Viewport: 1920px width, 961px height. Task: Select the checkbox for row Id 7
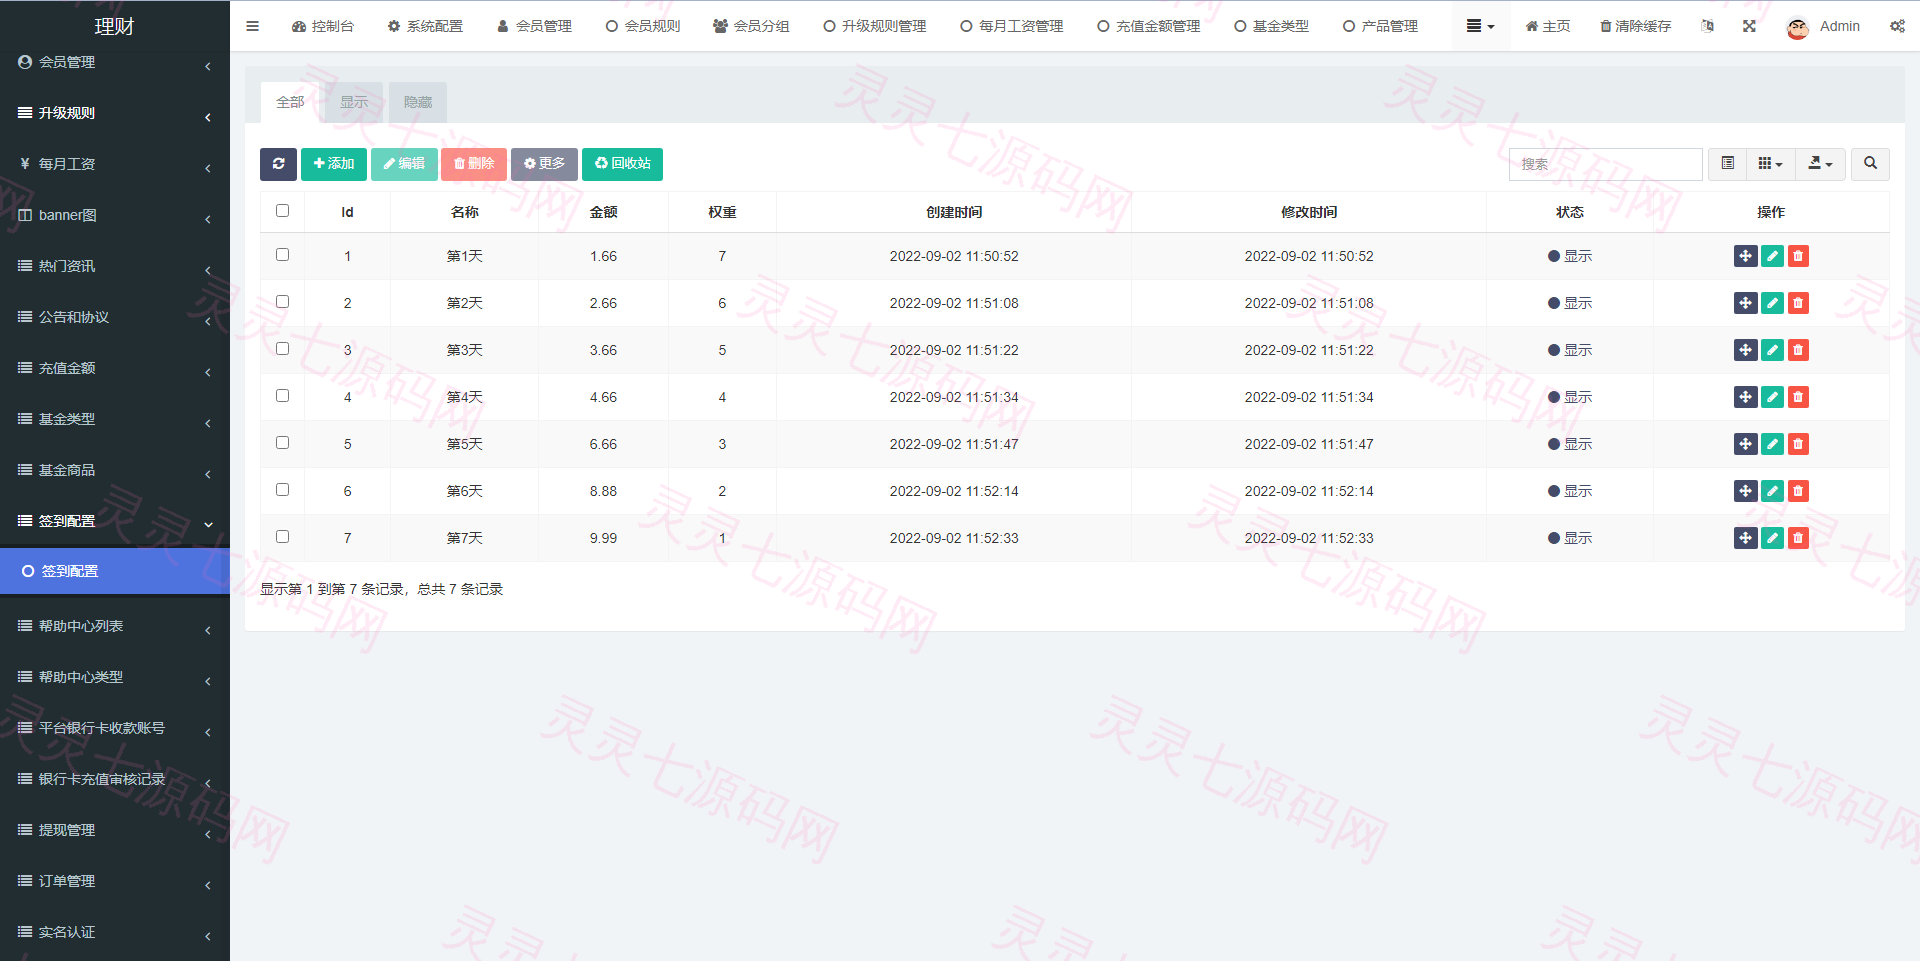[x=282, y=537]
